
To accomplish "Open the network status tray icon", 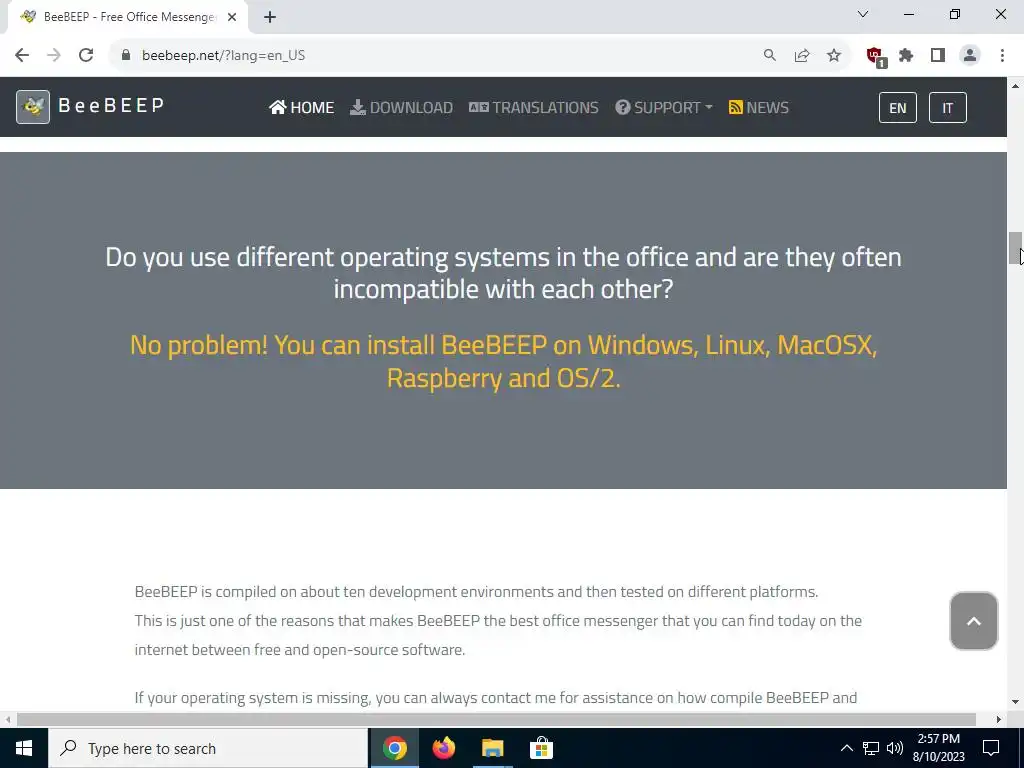I will 871,748.
